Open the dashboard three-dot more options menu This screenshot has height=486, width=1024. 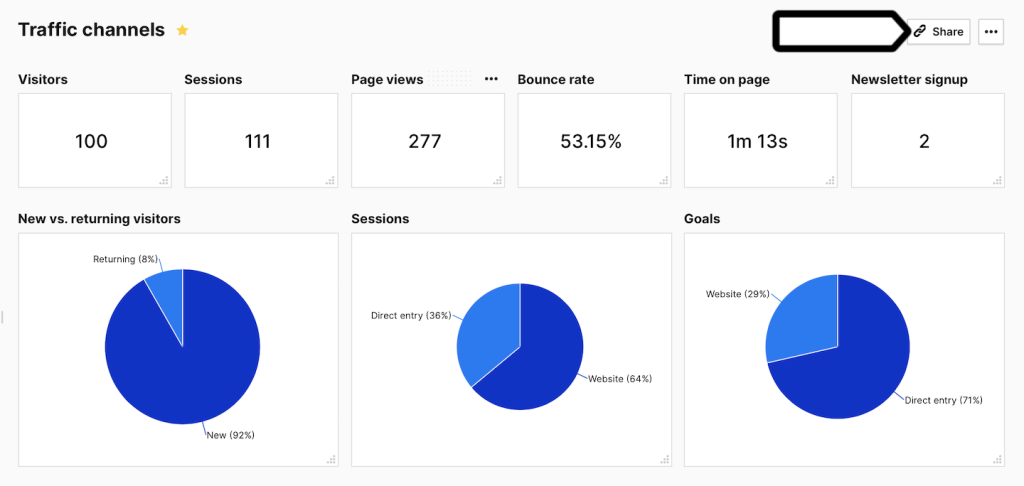991,31
